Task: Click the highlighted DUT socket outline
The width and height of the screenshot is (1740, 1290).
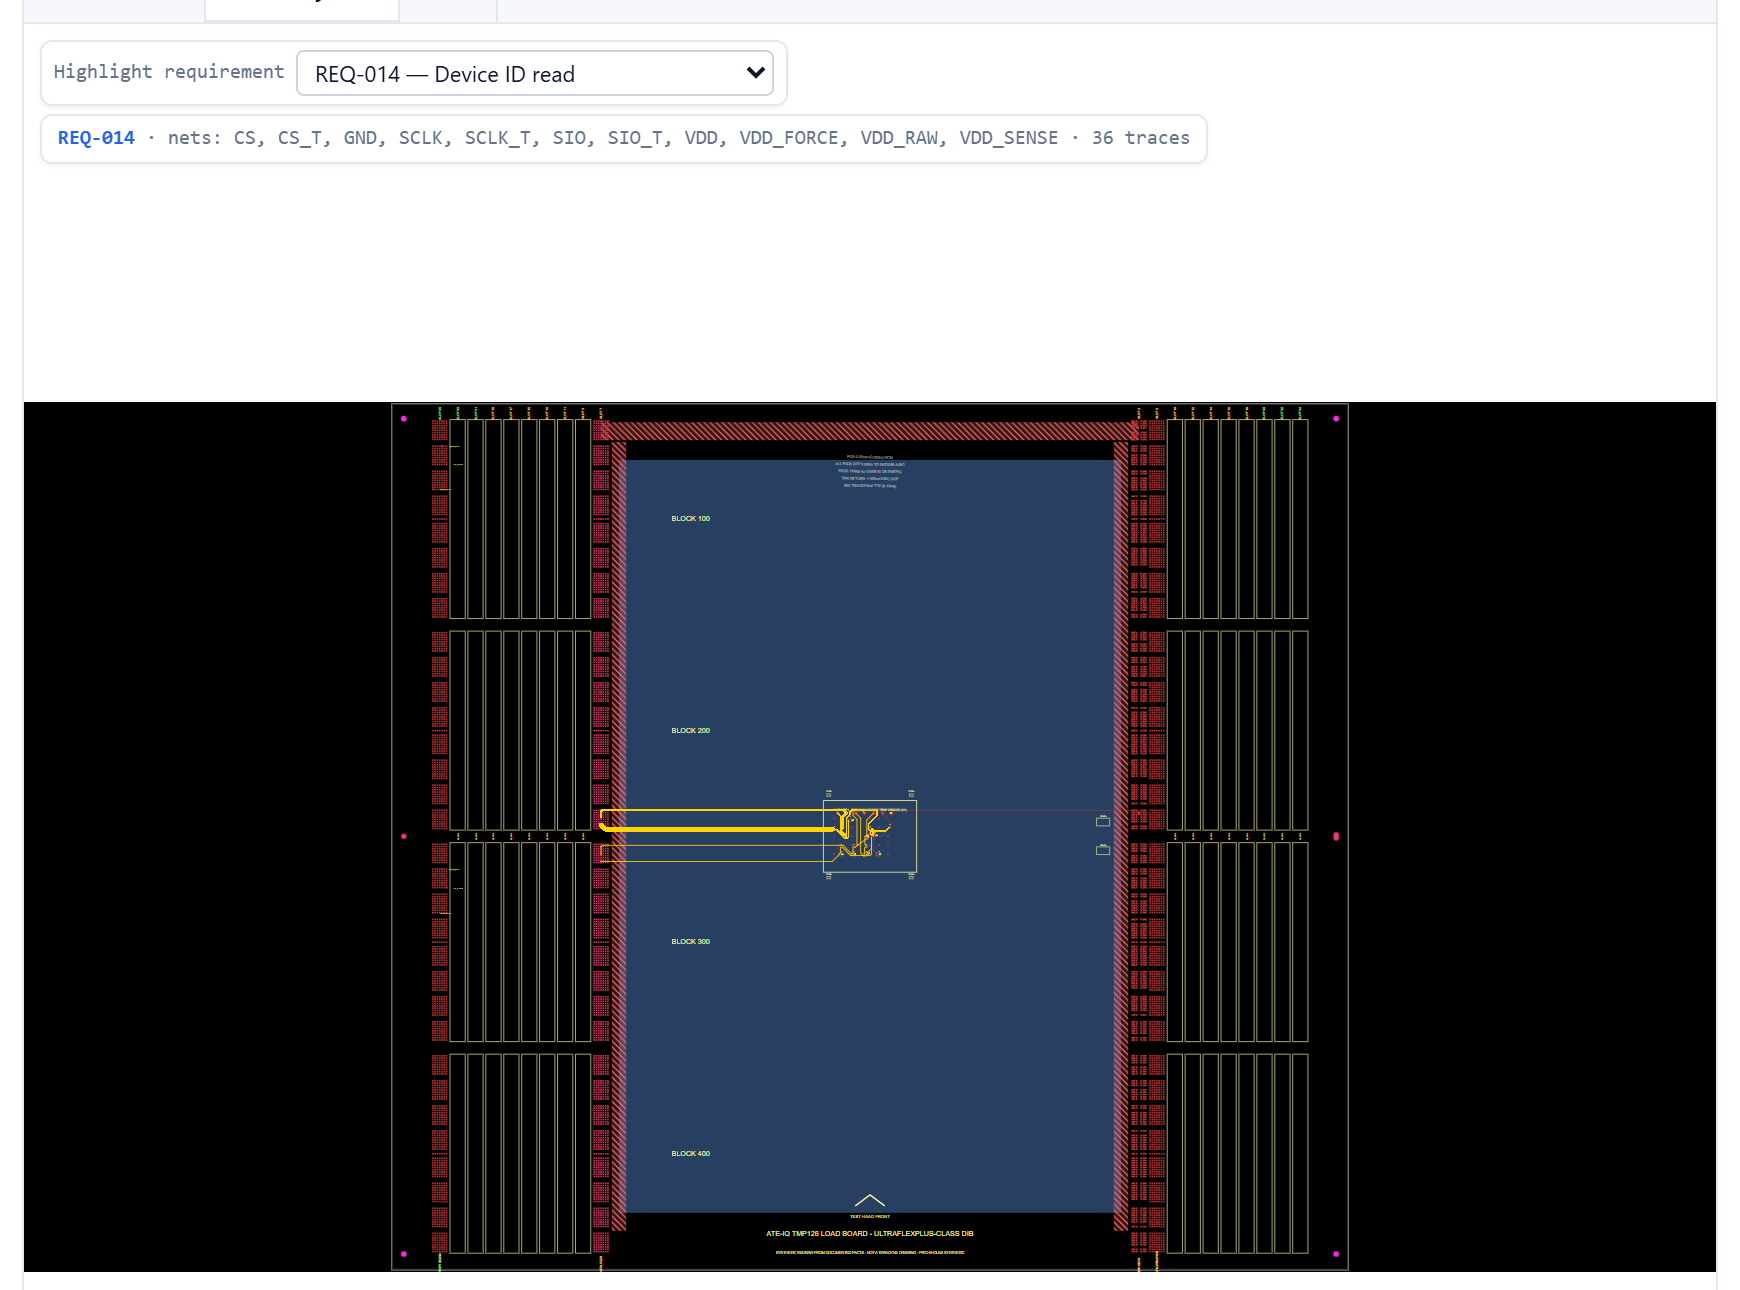Action: pos(870,836)
